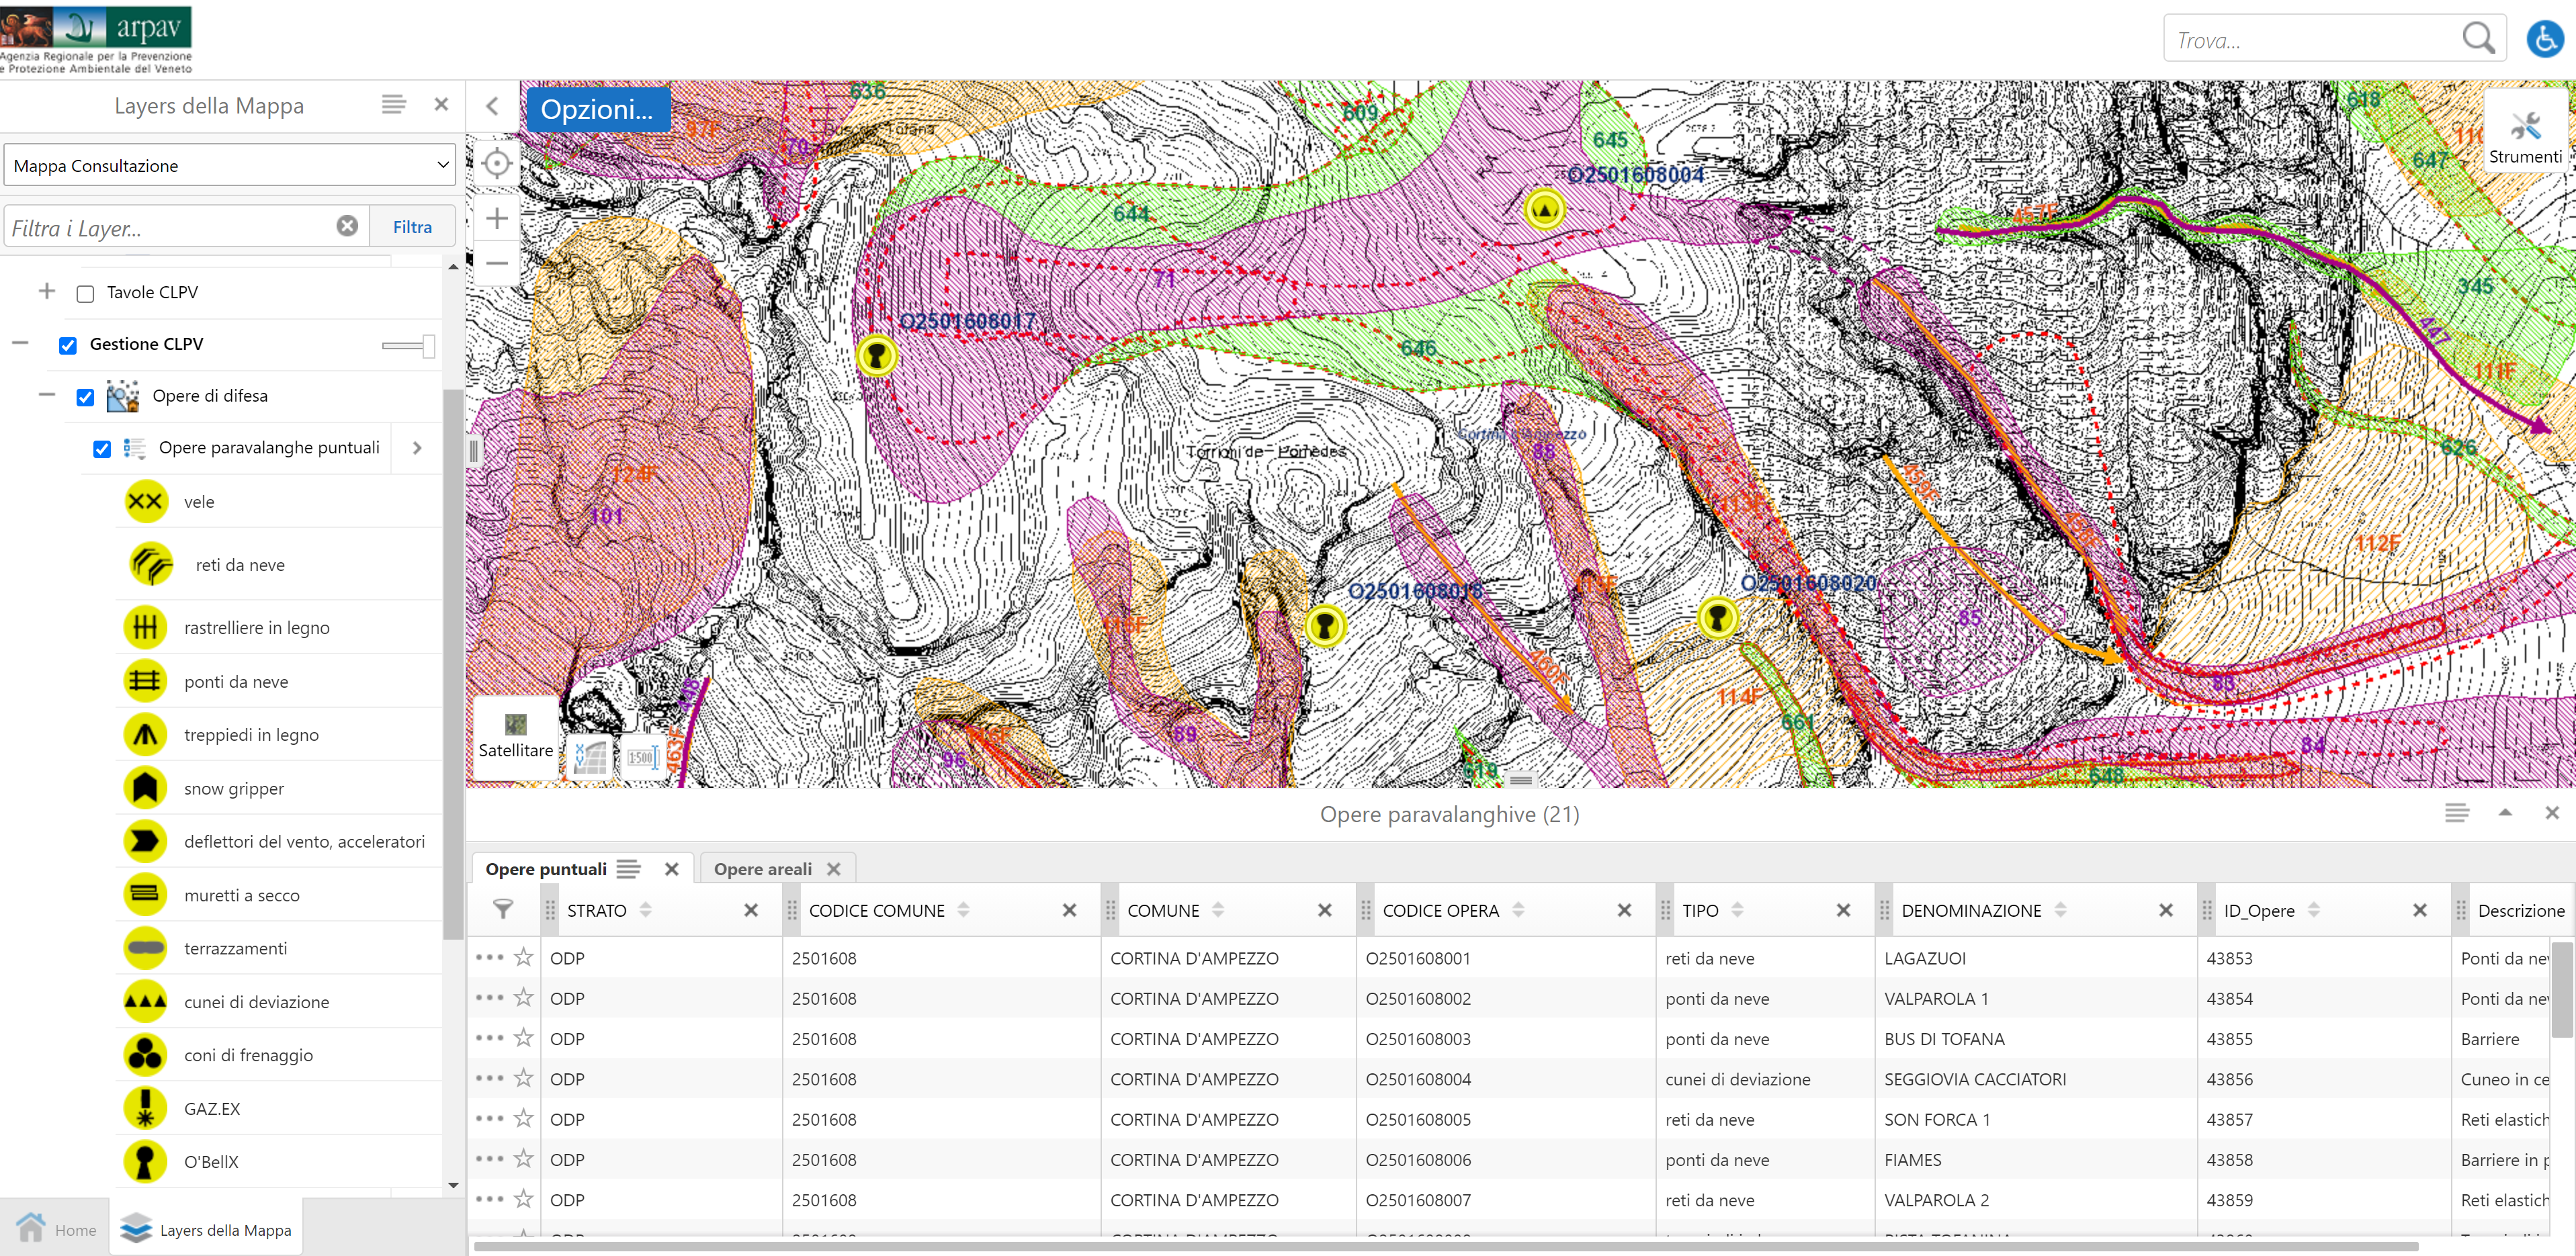Click the table horizontal scrollbar
This screenshot has width=2576, height=1256.
[x=1445, y=1246]
